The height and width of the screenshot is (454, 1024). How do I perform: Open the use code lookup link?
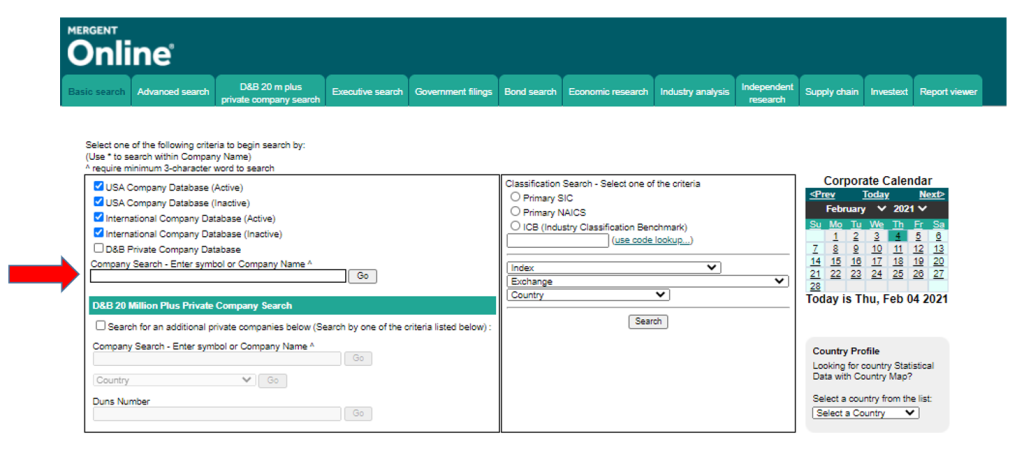652,240
